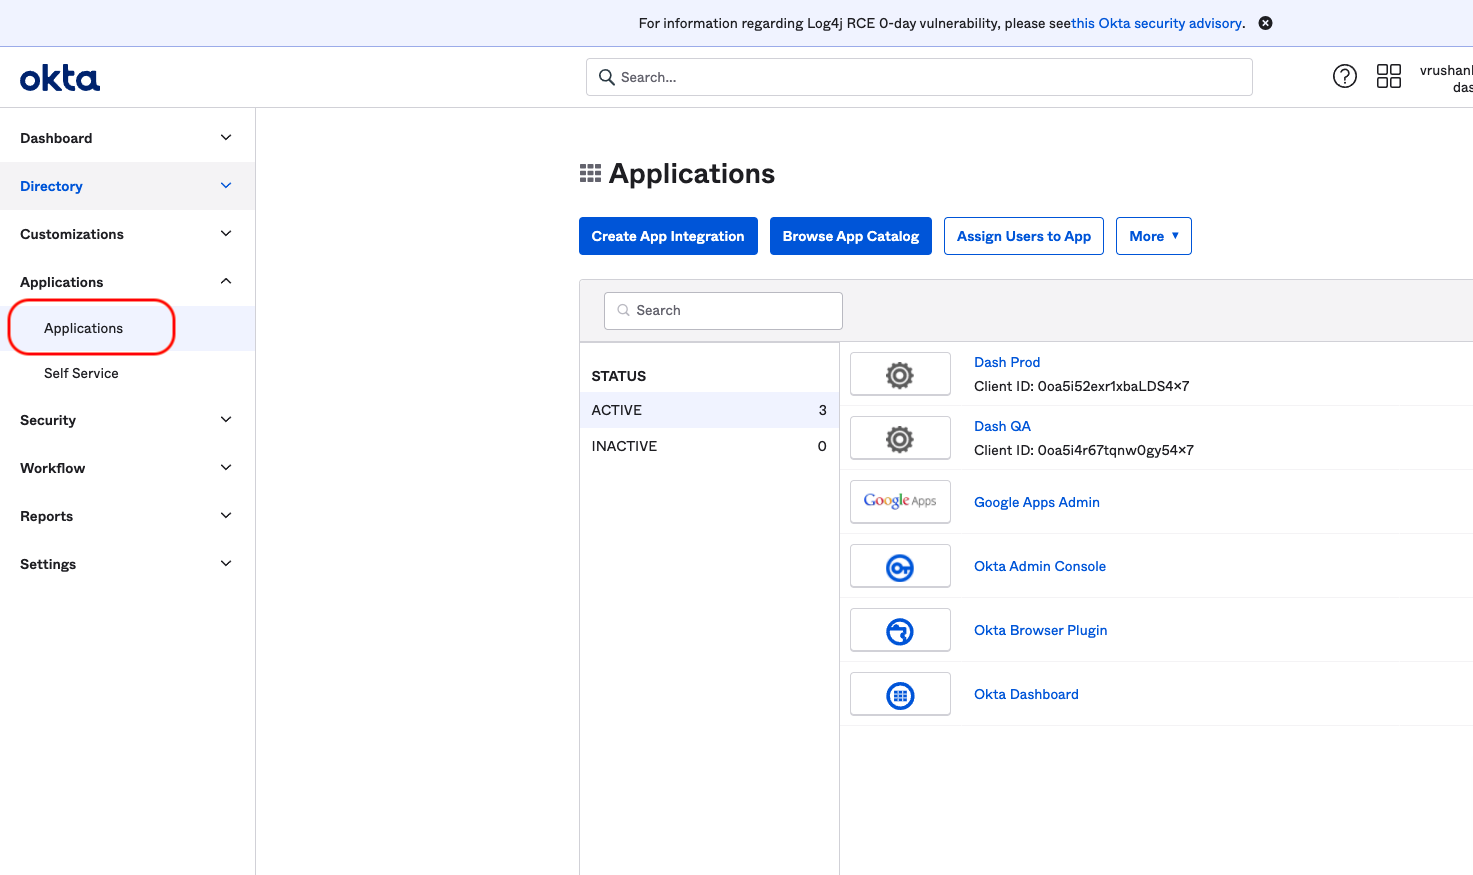Click the Dash QA gear icon

(899, 439)
